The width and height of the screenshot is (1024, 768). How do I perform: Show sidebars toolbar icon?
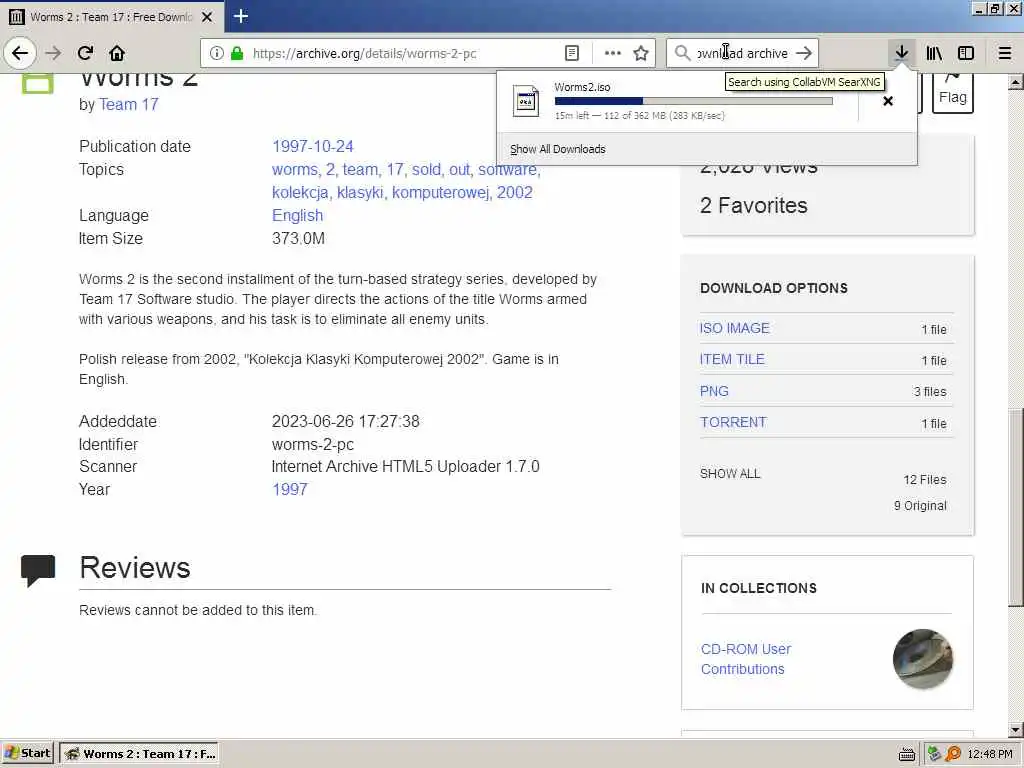point(966,53)
